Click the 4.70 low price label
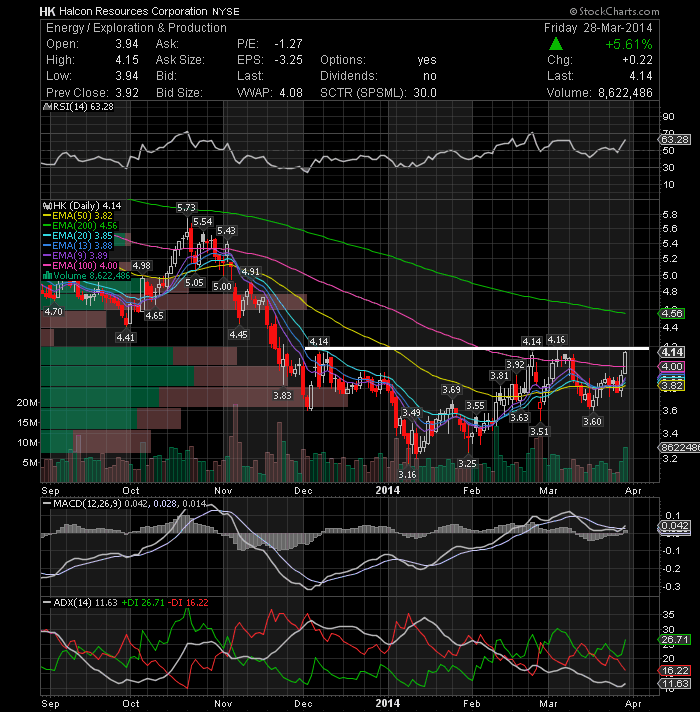The image size is (700, 712). click(x=54, y=312)
